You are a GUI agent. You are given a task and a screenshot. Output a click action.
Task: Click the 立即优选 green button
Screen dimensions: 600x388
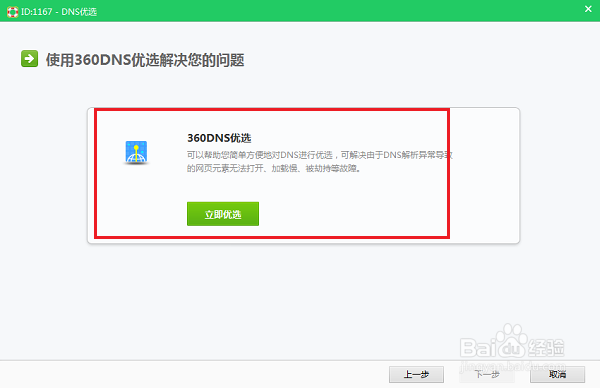pos(223,214)
